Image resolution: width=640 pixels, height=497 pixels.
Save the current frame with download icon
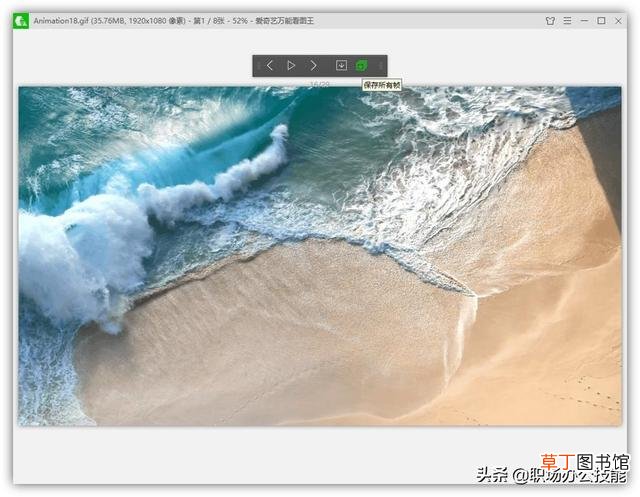point(341,65)
